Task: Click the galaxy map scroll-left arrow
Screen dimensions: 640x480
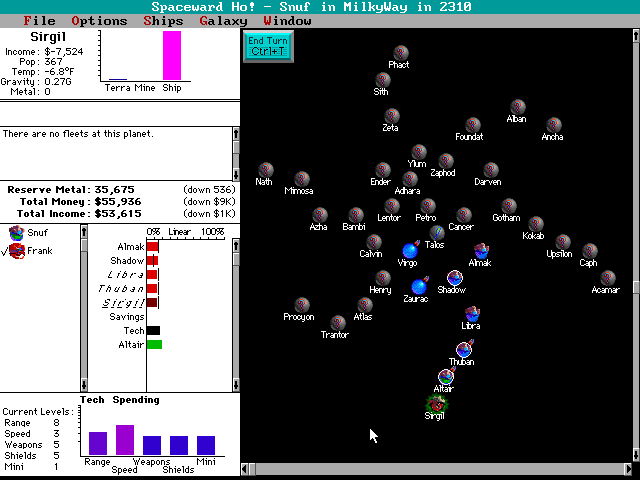Action: pyautogui.click(x=245, y=469)
